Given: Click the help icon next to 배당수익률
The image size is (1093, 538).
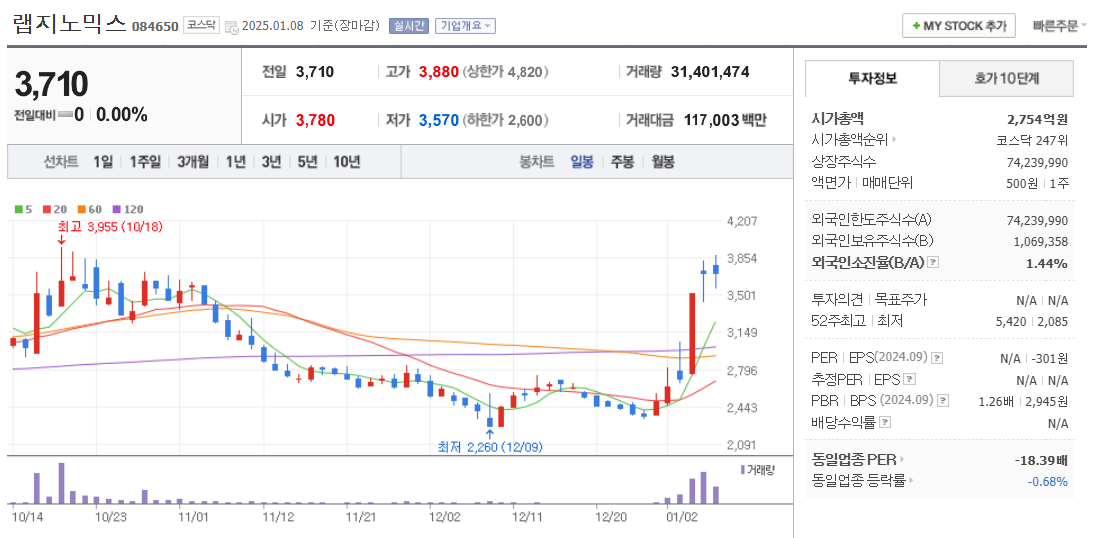Looking at the screenshot, I should [885, 422].
